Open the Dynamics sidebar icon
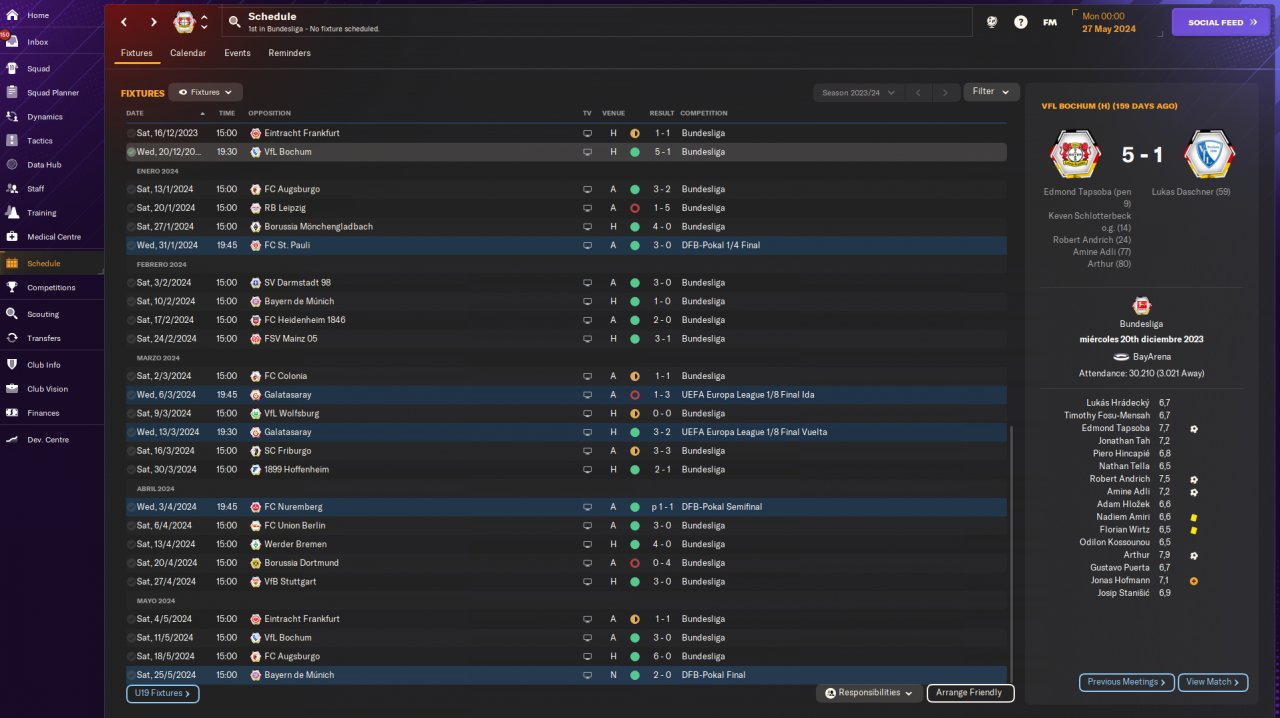The height and width of the screenshot is (718, 1280). click(12, 117)
